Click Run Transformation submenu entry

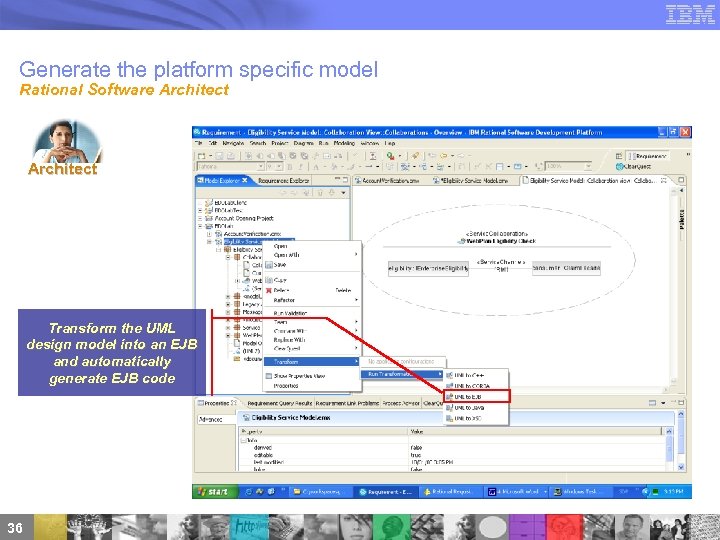pos(401,374)
